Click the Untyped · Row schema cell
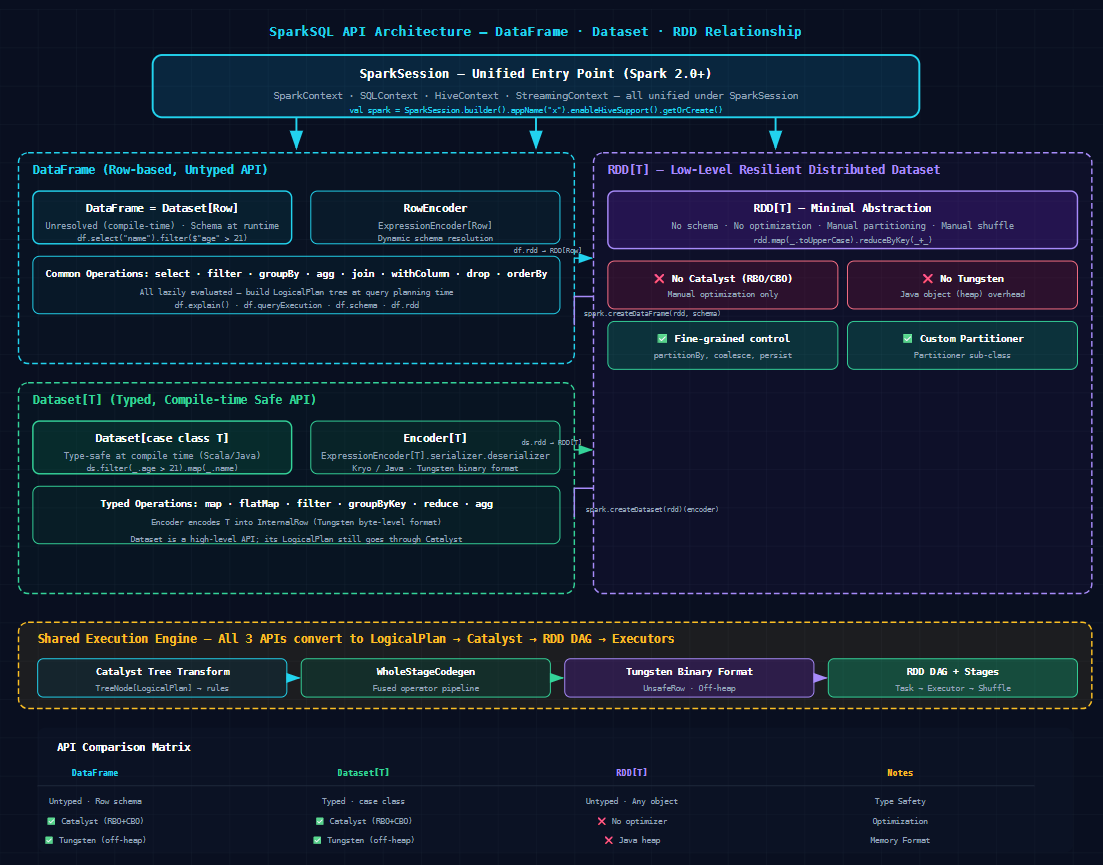The height and width of the screenshot is (865, 1103). click(95, 801)
